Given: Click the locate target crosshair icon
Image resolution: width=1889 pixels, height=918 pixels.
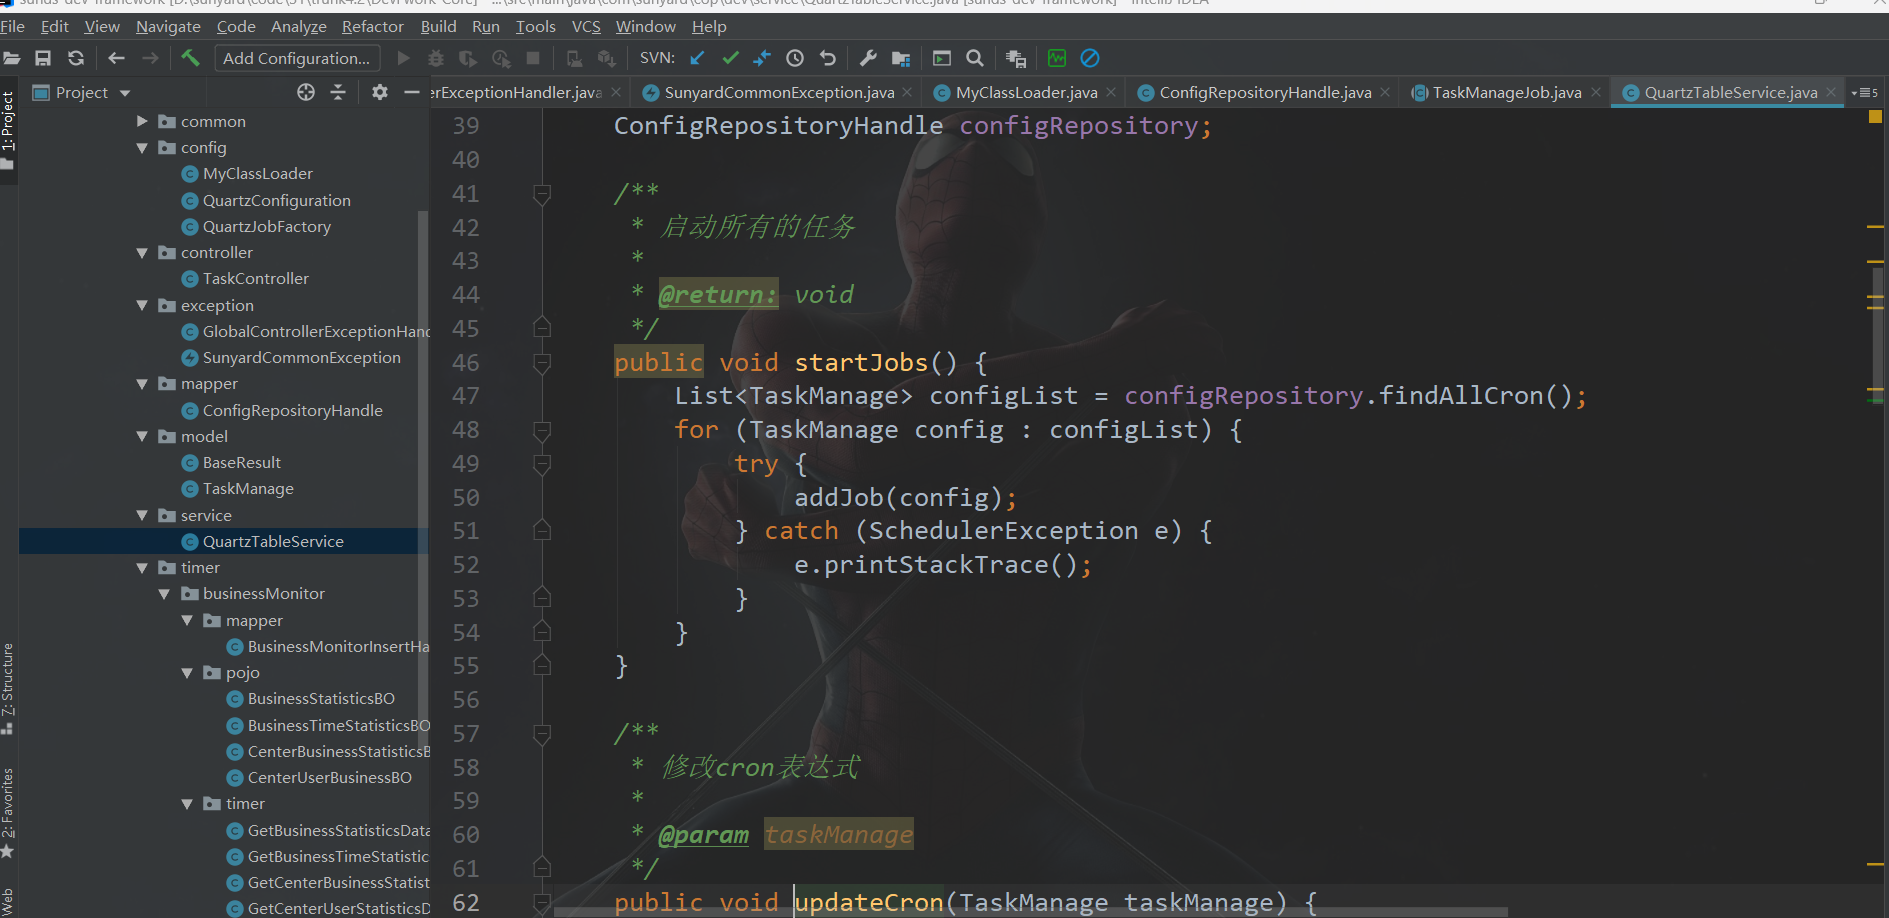Looking at the screenshot, I should point(306,92).
